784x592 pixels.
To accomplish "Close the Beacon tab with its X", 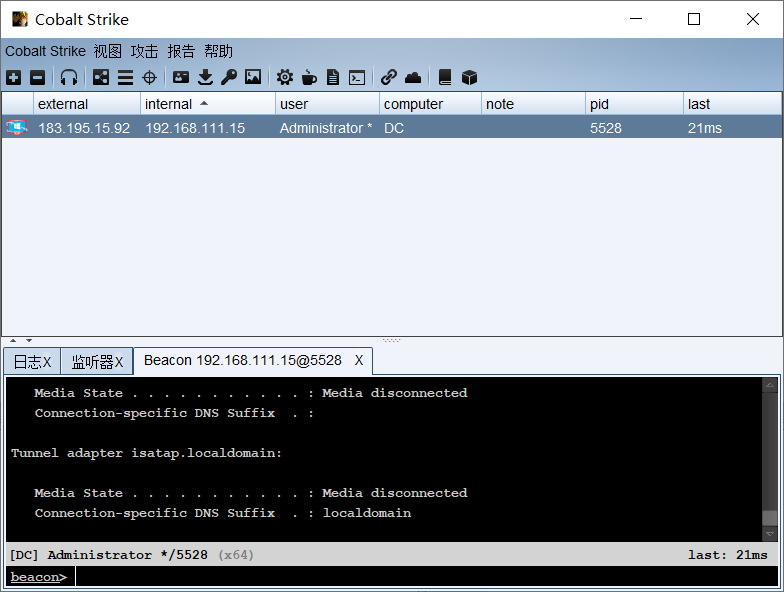I will [x=359, y=360].
